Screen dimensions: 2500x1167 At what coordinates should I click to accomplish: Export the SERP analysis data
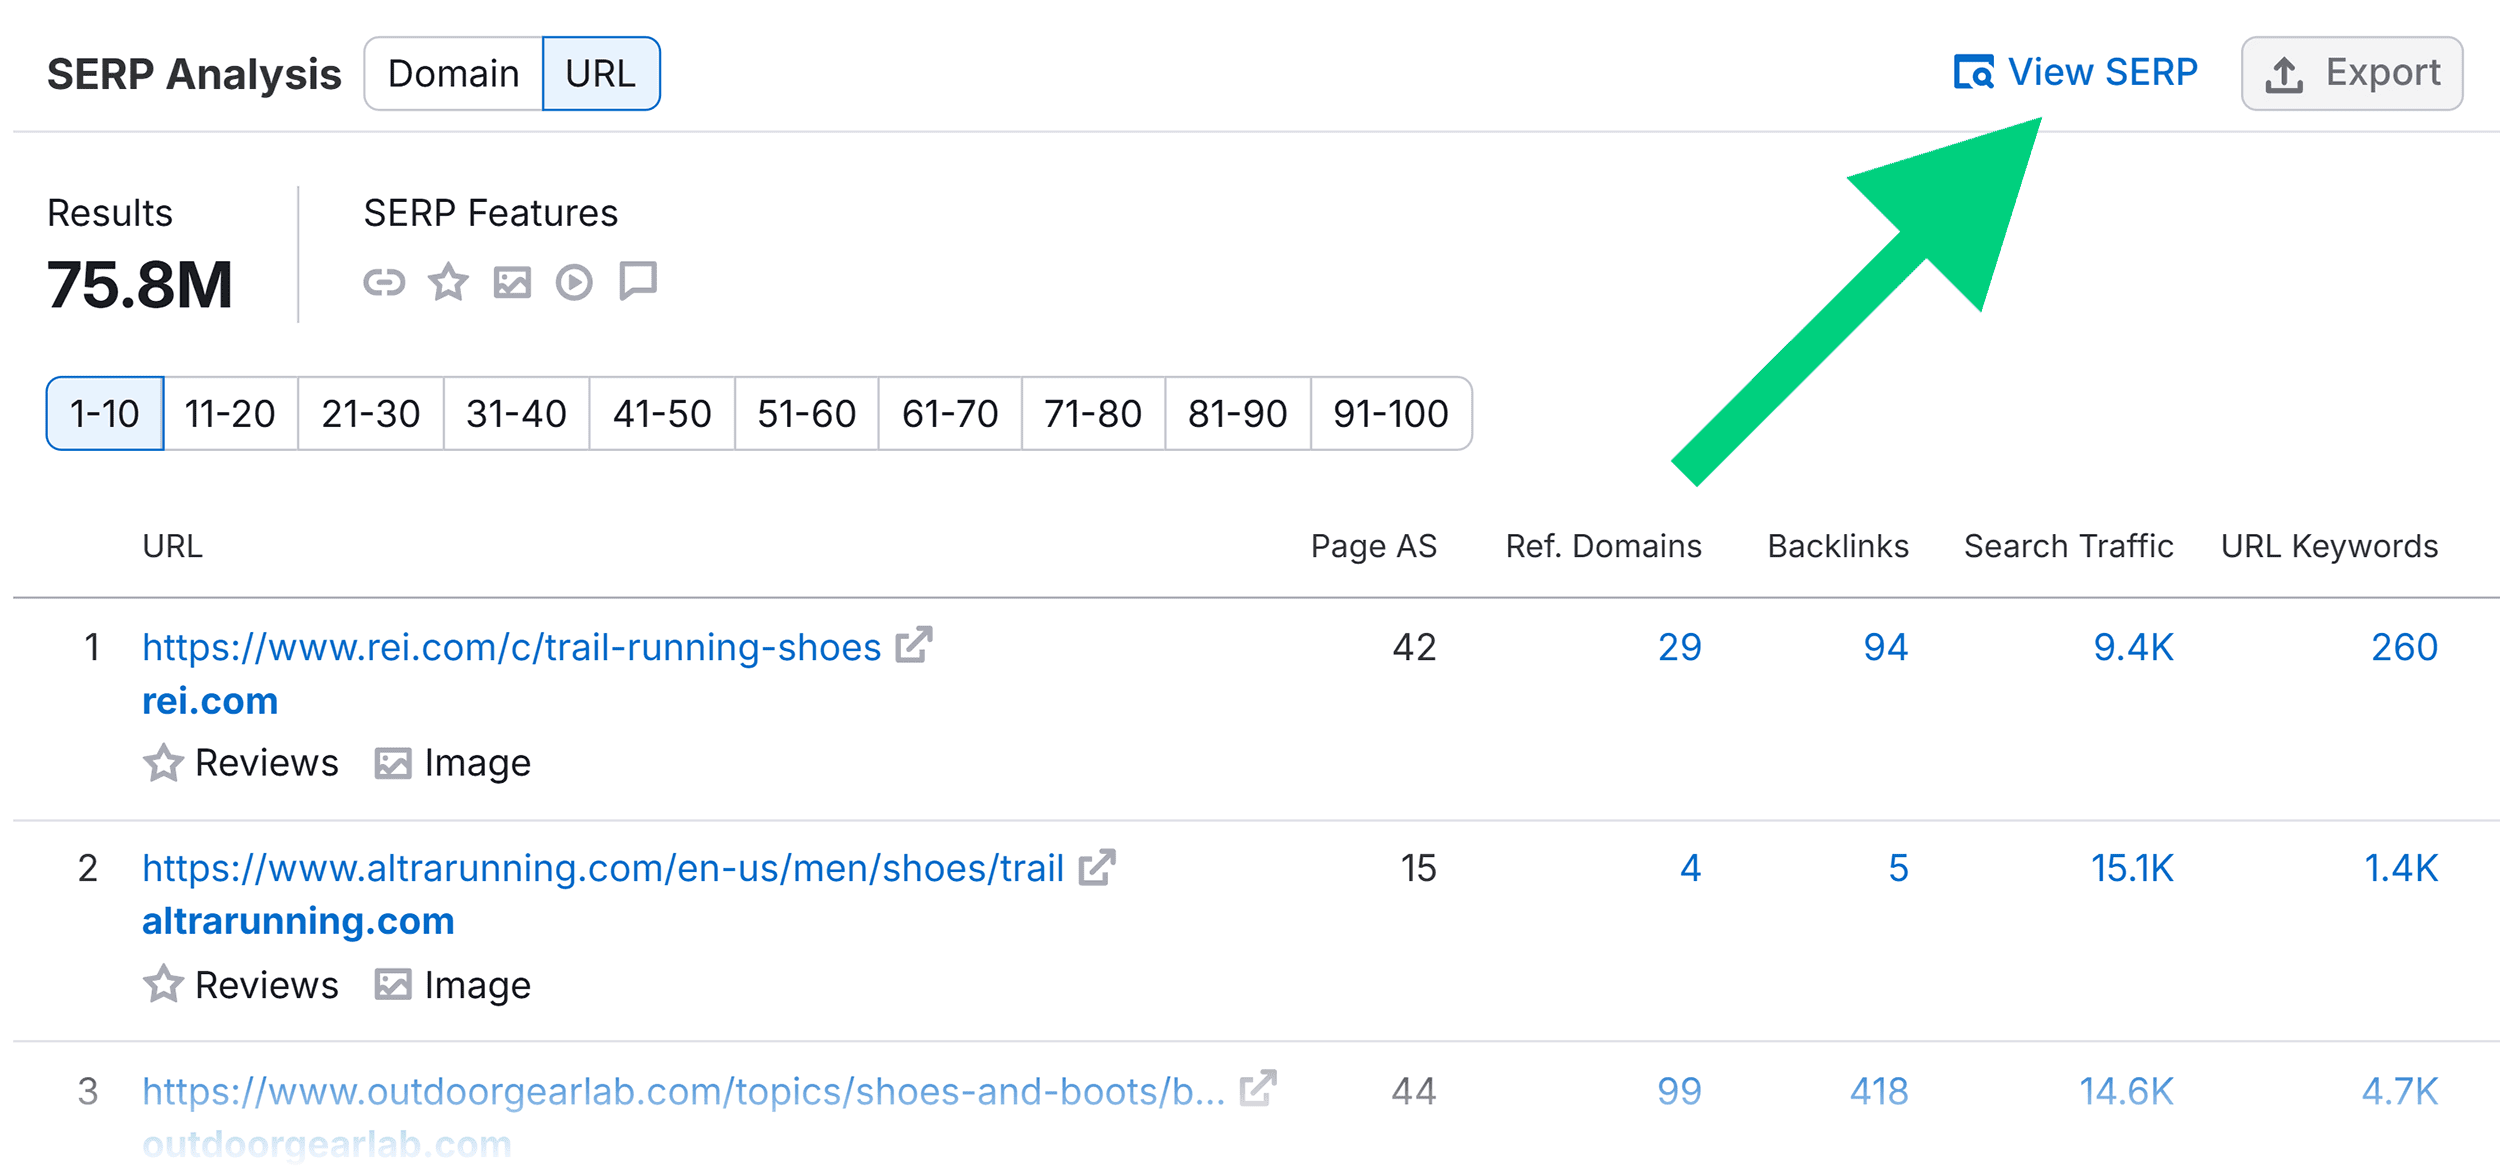click(x=2351, y=73)
